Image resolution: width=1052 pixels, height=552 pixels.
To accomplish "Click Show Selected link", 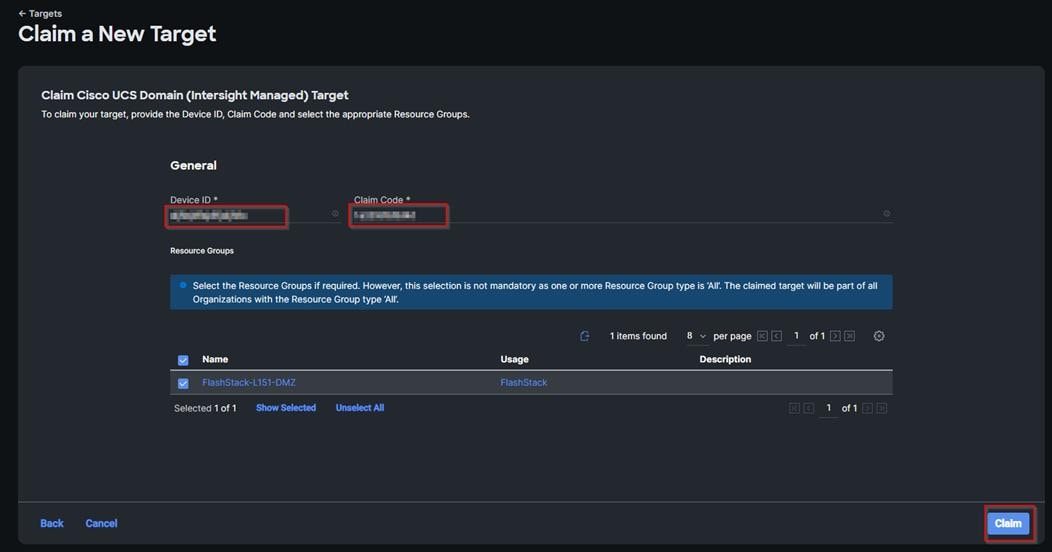I will pyautogui.click(x=286, y=408).
